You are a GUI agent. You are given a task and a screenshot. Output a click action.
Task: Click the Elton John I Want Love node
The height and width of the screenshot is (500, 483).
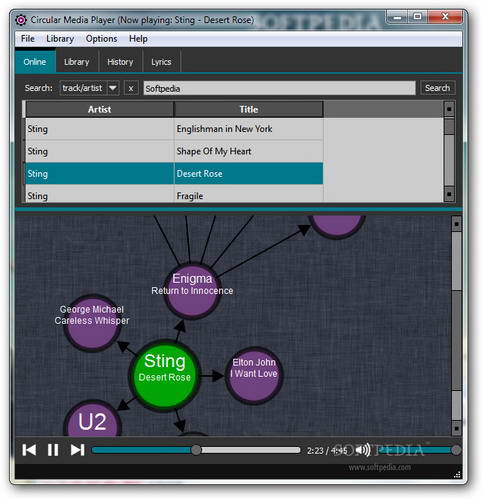tap(254, 376)
